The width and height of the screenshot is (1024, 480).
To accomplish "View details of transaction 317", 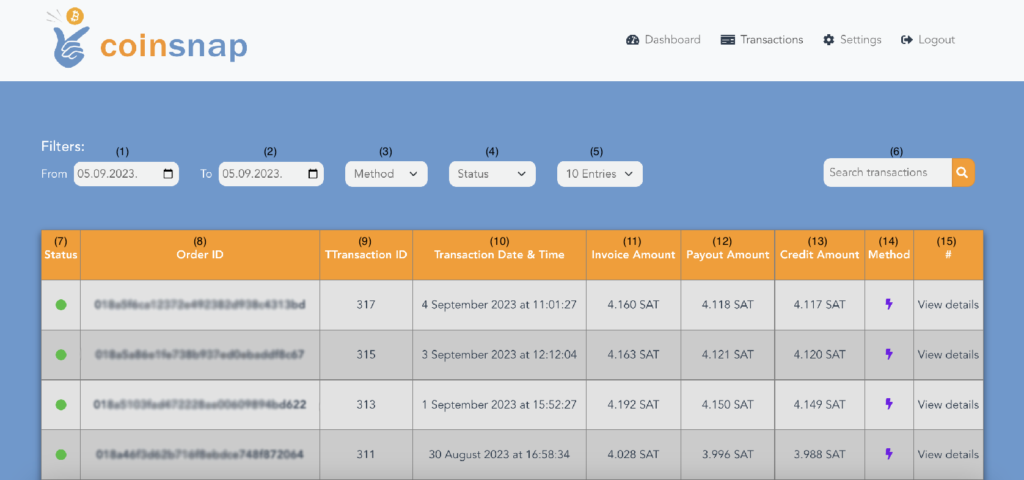I will tap(948, 304).
